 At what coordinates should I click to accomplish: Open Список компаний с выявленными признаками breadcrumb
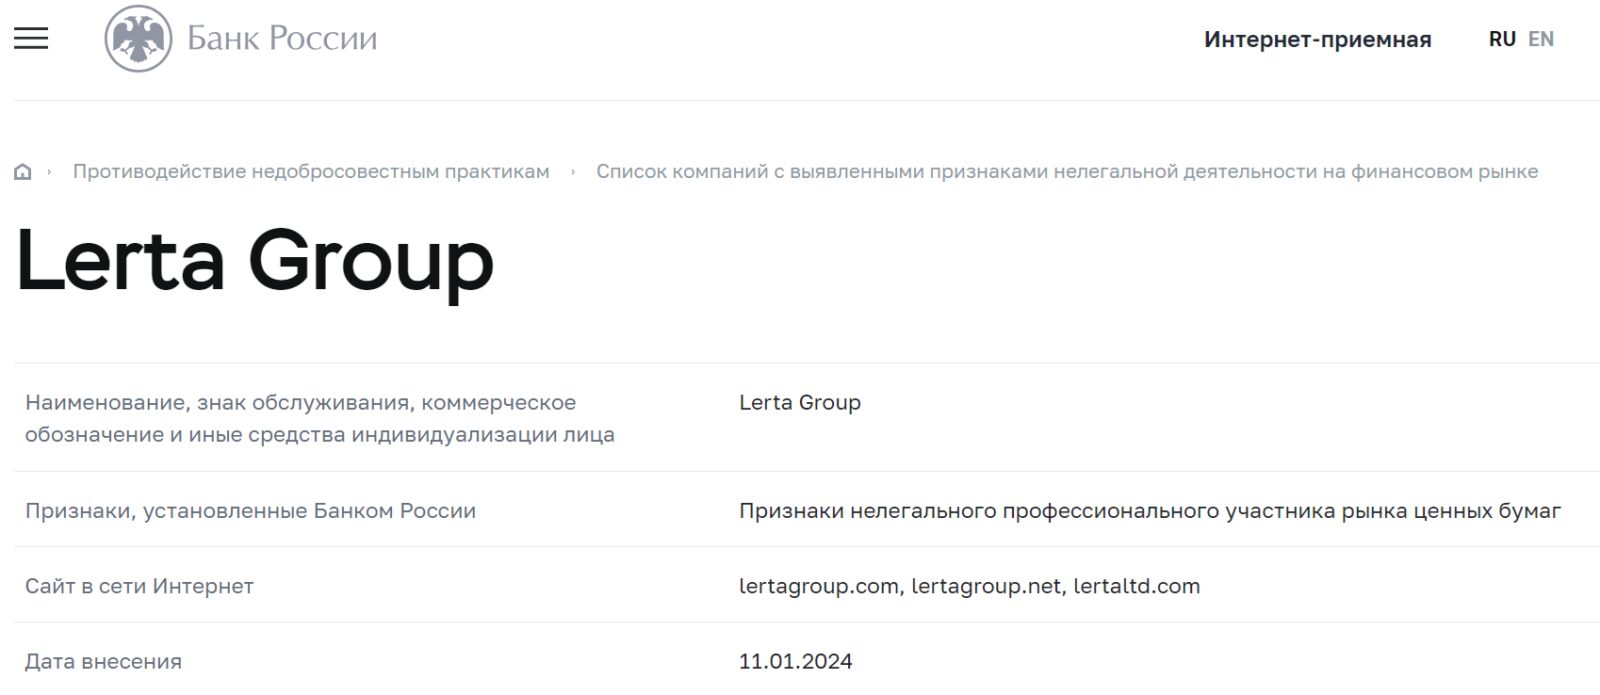[1067, 172]
